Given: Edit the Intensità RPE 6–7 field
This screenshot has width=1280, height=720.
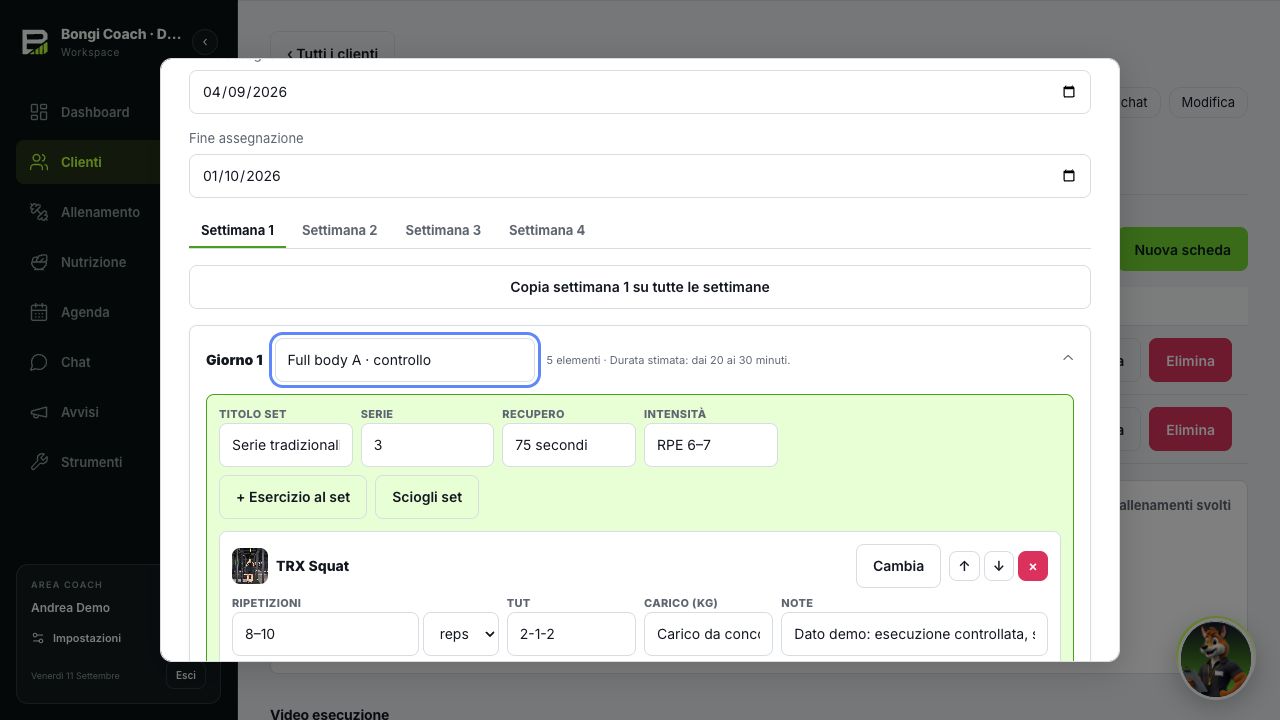Looking at the screenshot, I should (711, 445).
